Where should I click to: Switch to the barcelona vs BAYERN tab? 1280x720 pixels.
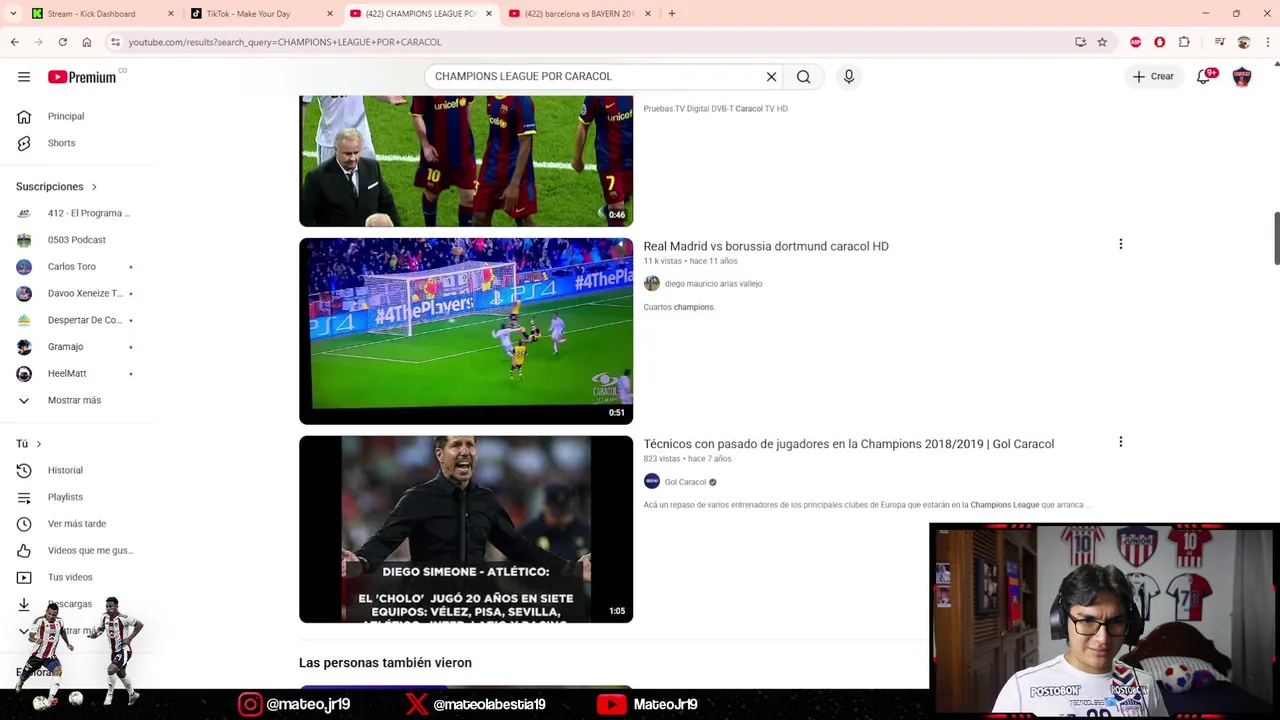point(581,13)
